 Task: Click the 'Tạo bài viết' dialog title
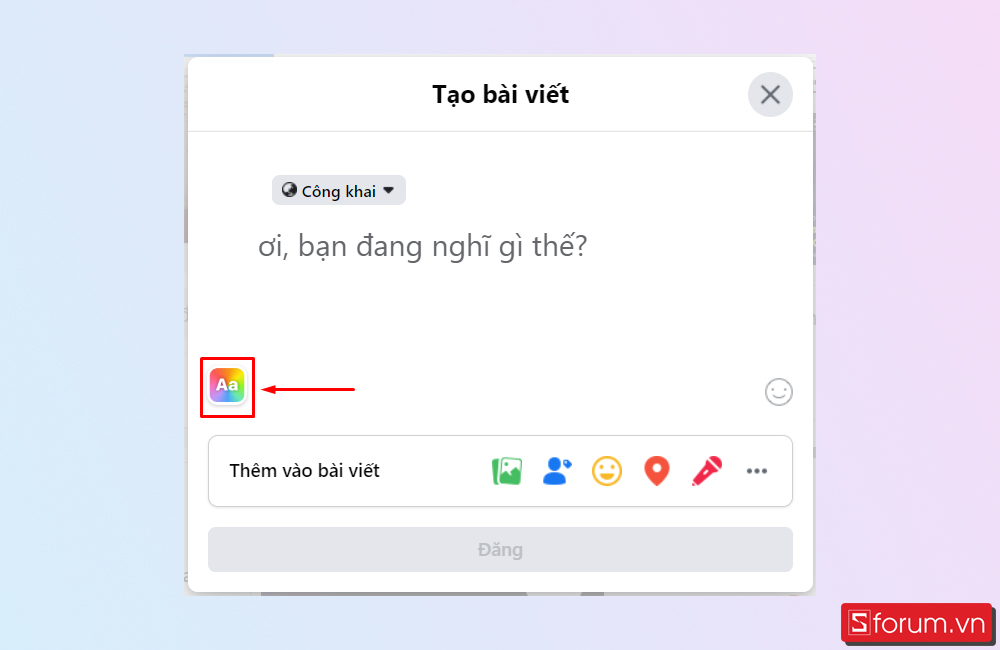501,94
